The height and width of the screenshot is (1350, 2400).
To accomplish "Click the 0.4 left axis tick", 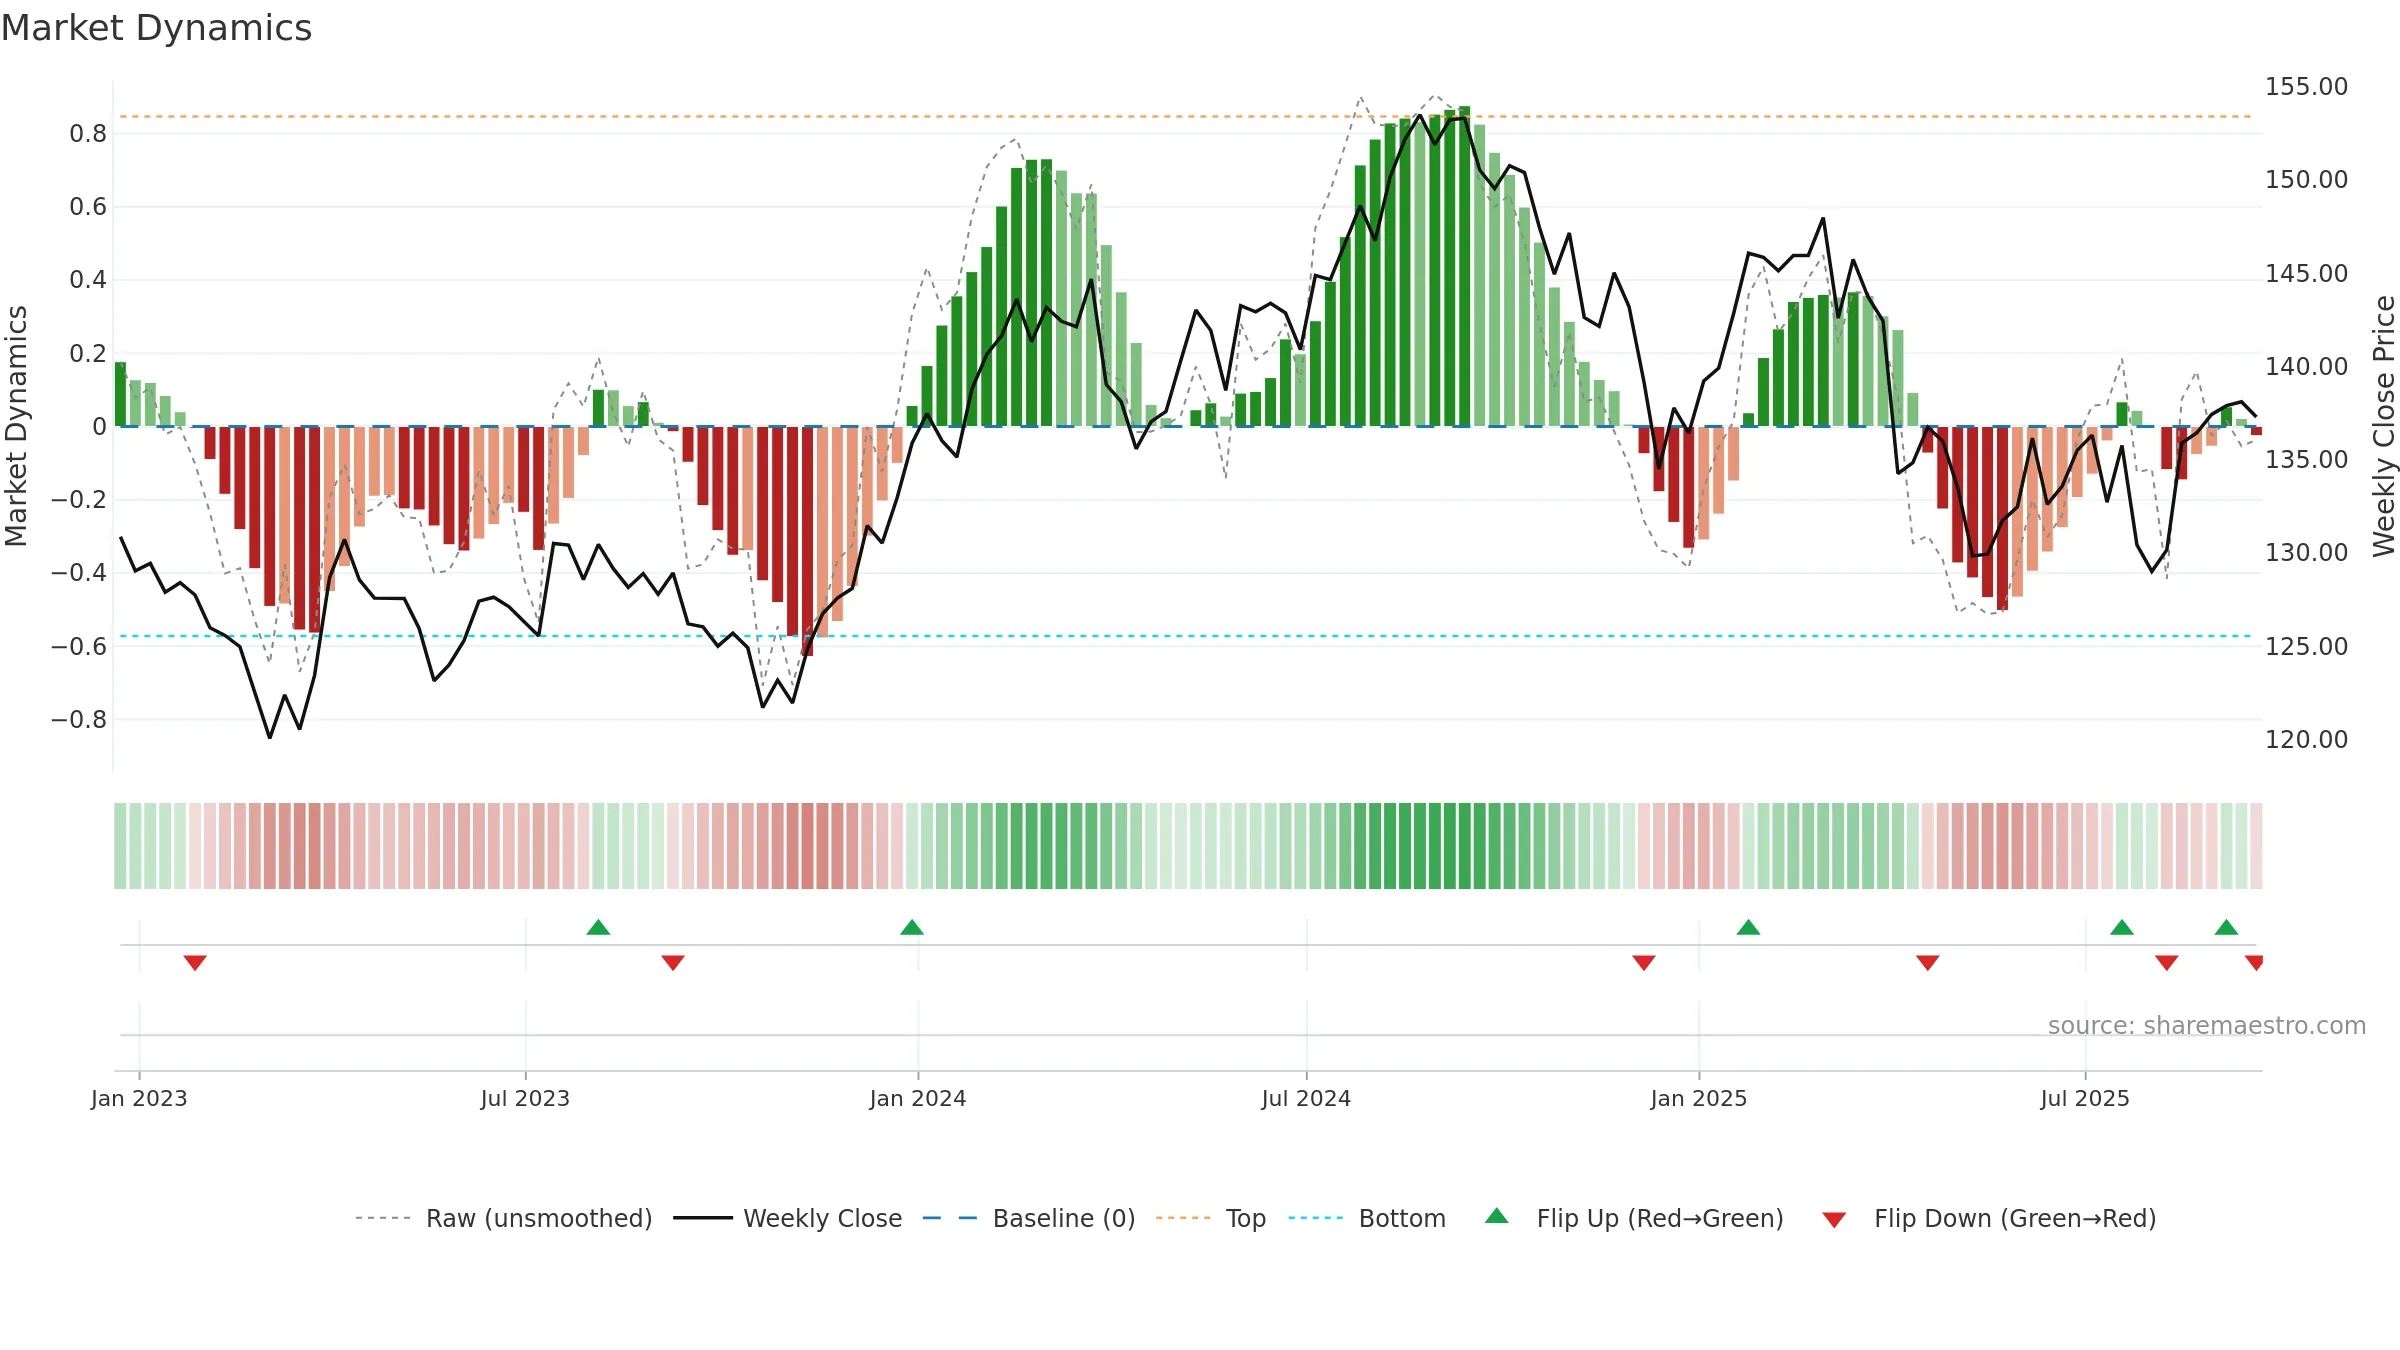I will pyautogui.click(x=88, y=280).
